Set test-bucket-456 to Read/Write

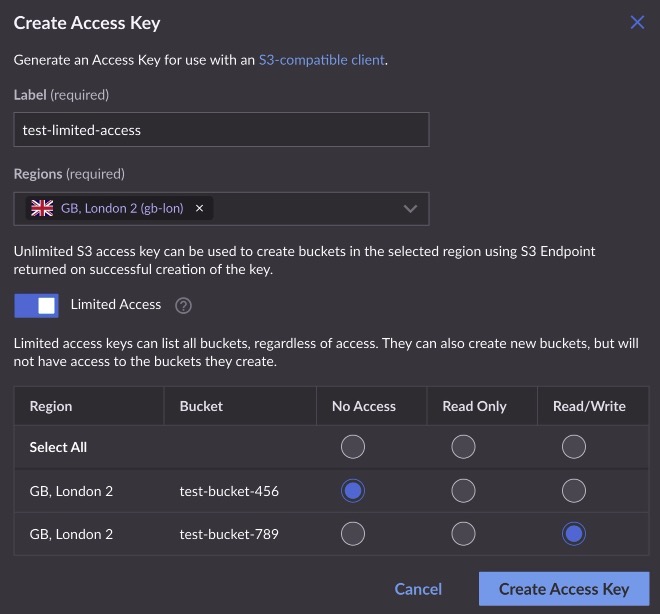[574, 491]
